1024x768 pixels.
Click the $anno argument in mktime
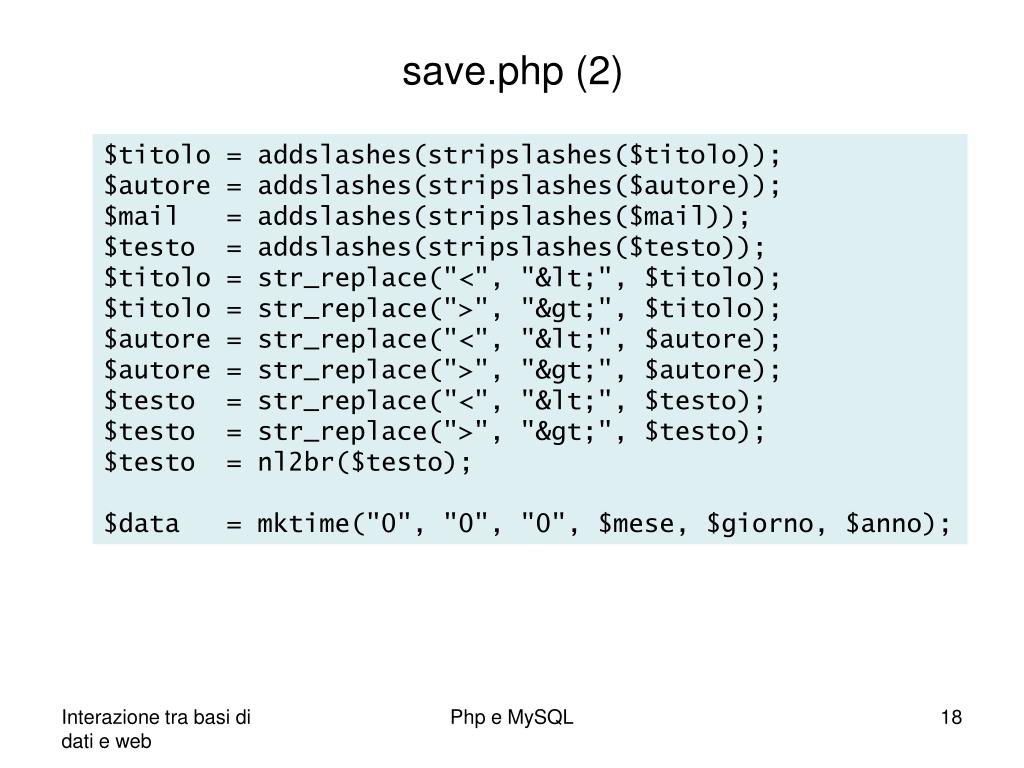[882, 524]
